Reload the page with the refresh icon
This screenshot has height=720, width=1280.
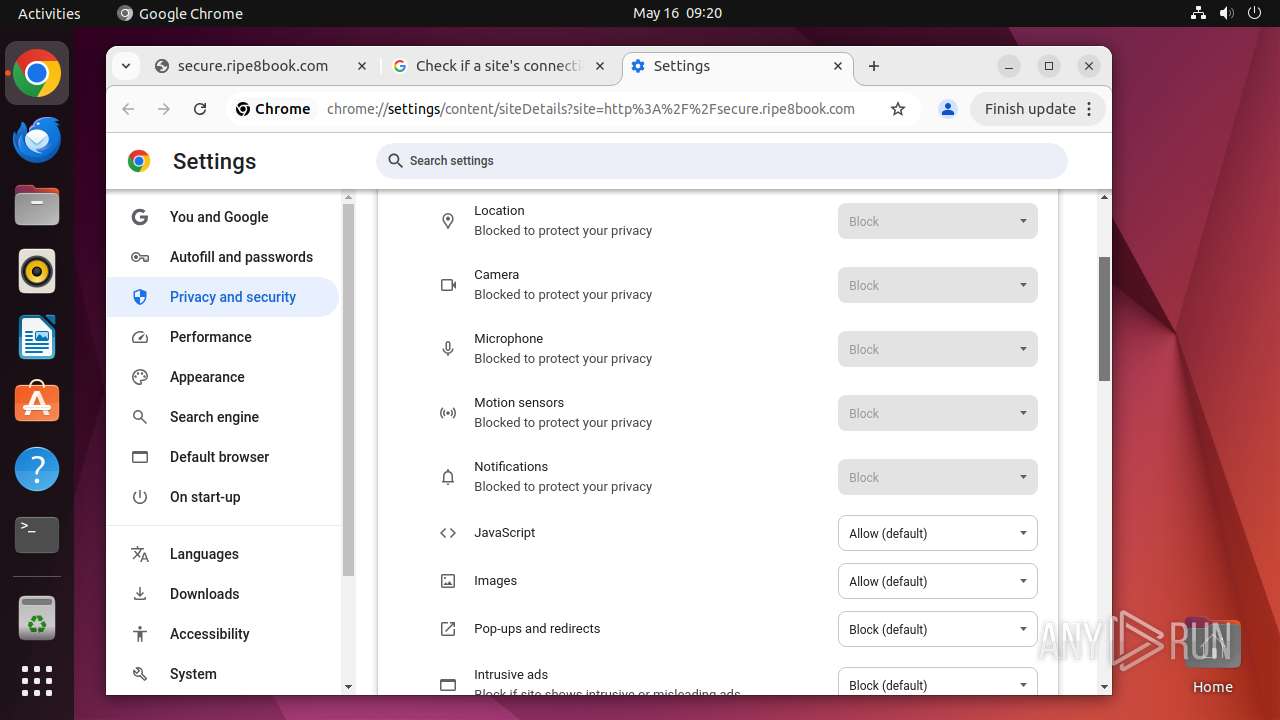[200, 109]
